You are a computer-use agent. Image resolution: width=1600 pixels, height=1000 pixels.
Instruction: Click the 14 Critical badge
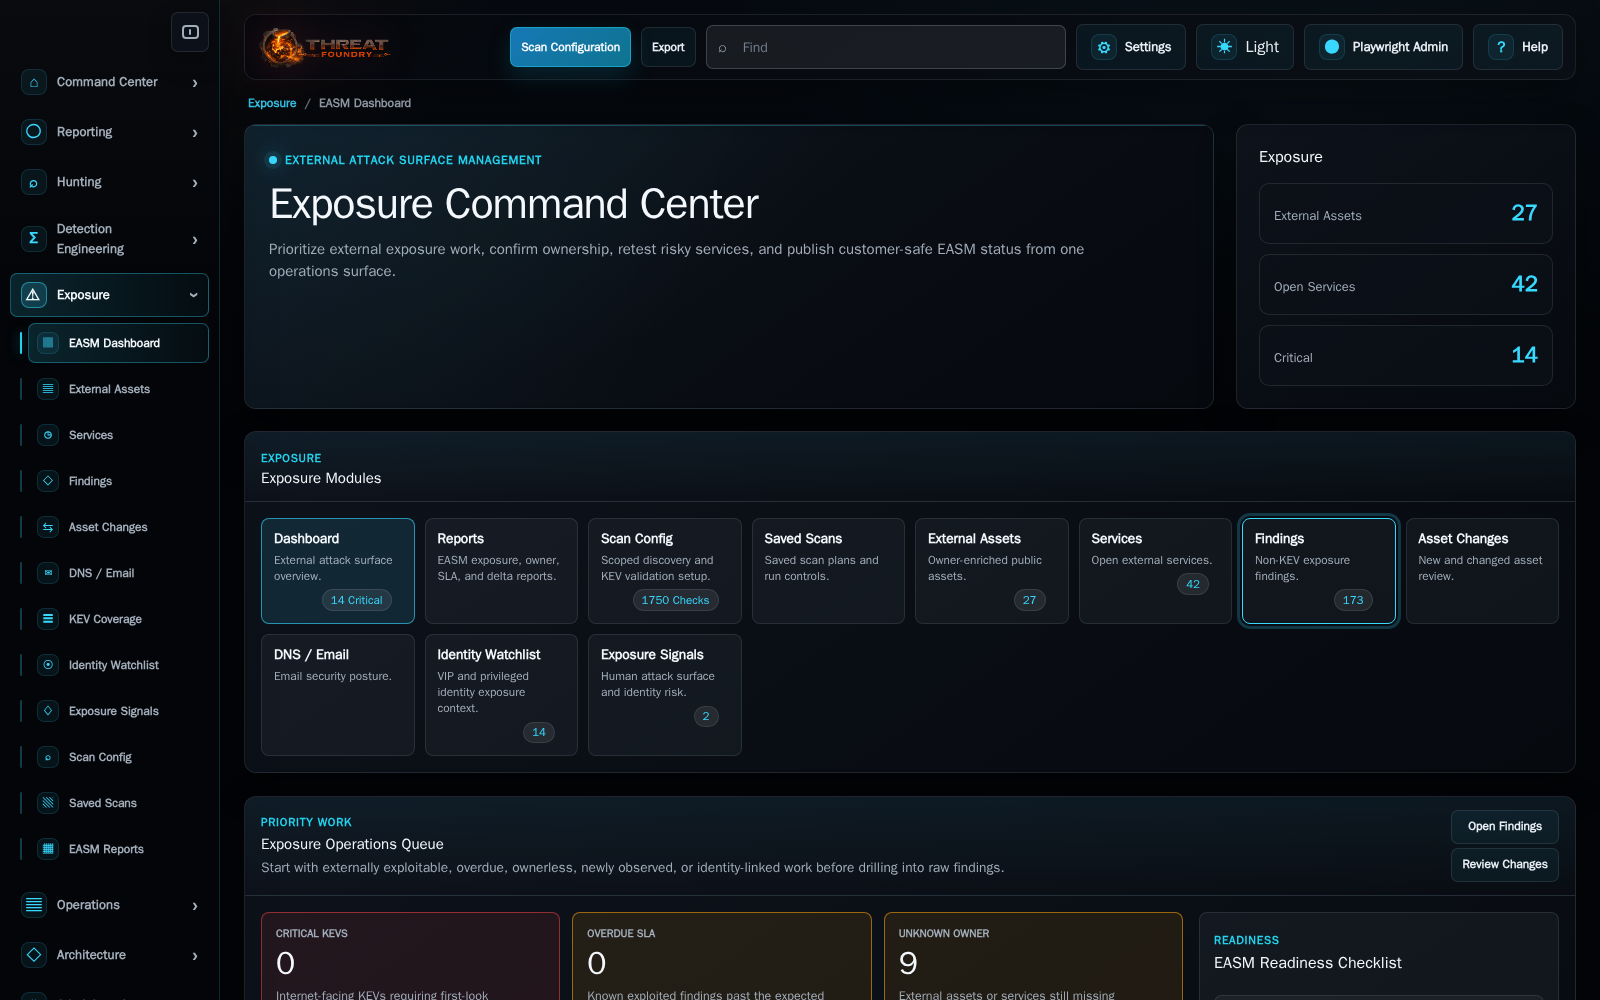click(357, 600)
